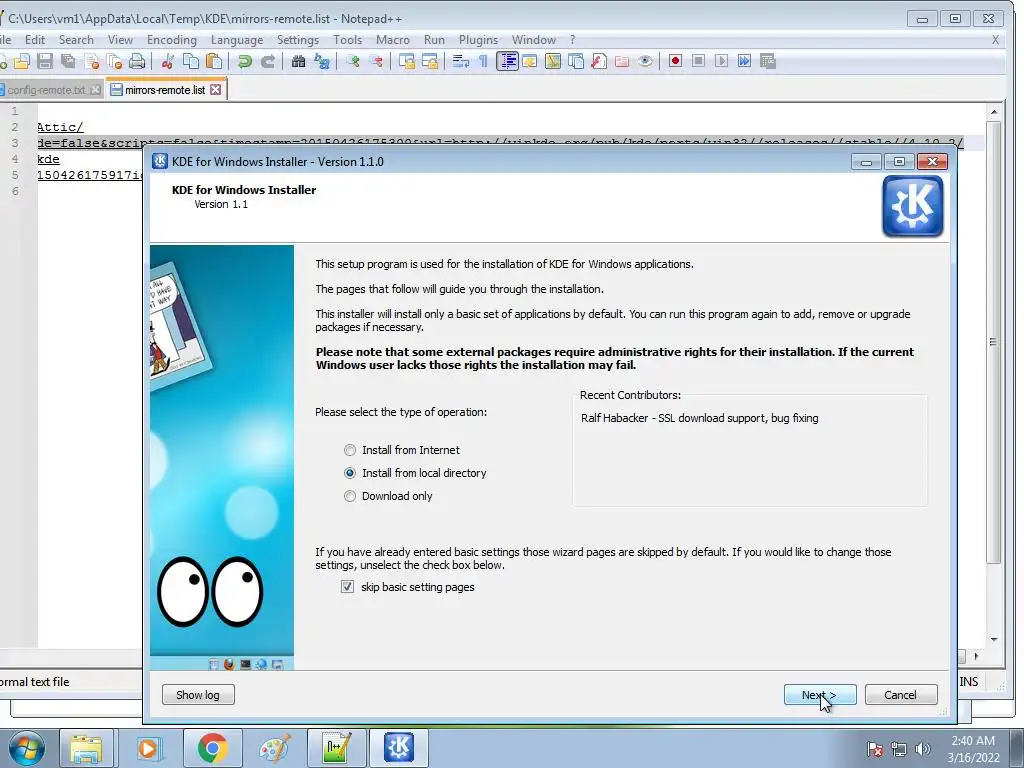Open the Language menu in Notepad++
Screen dimensions: 1024x768
237,40
